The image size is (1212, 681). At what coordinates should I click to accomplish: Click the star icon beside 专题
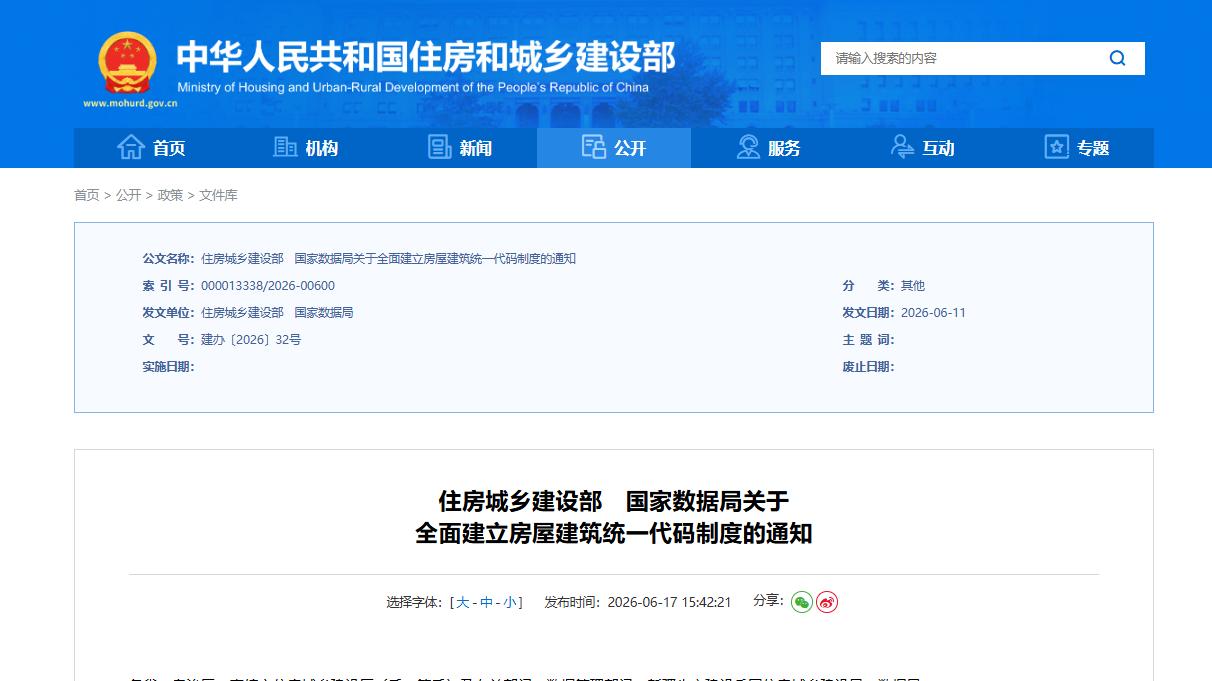(x=1057, y=147)
